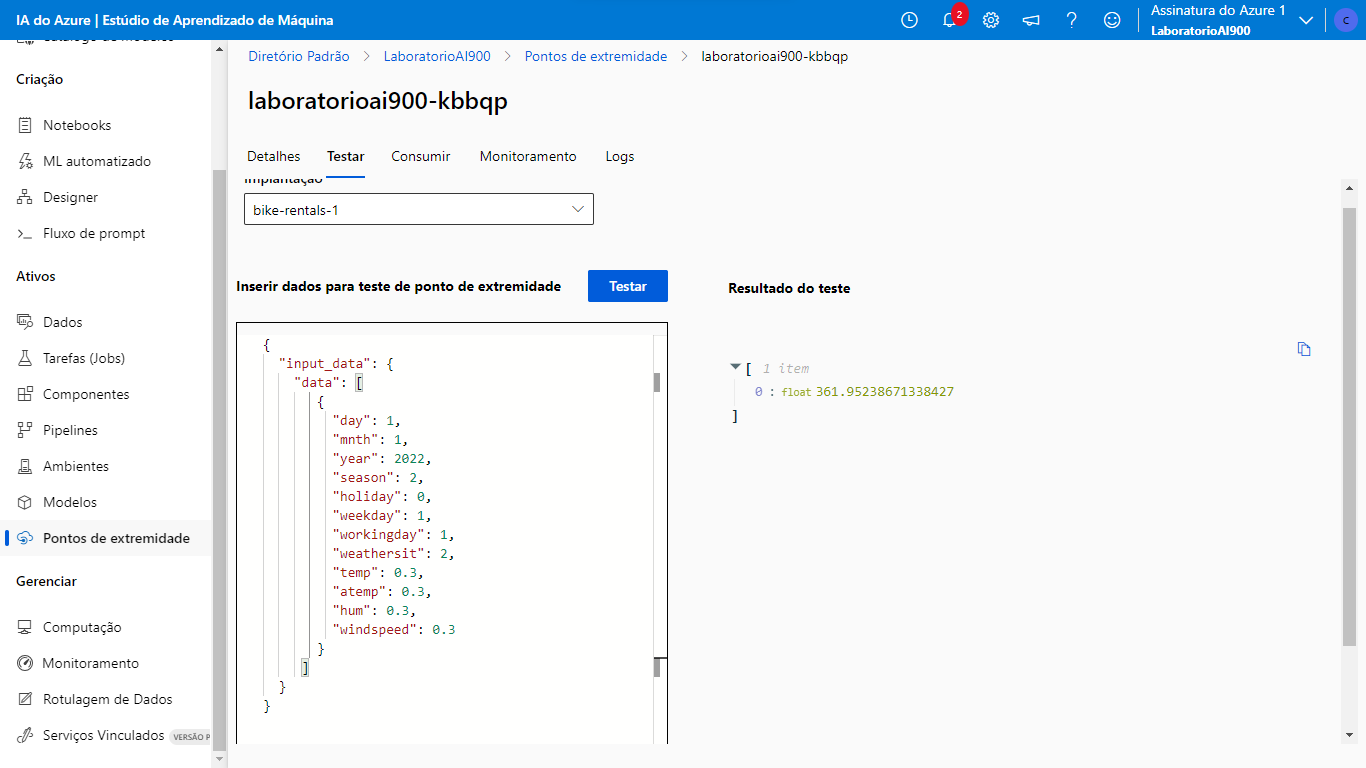The image size is (1366, 768).
Task: Click the "workingday": 1 line
Action: pos(394,534)
